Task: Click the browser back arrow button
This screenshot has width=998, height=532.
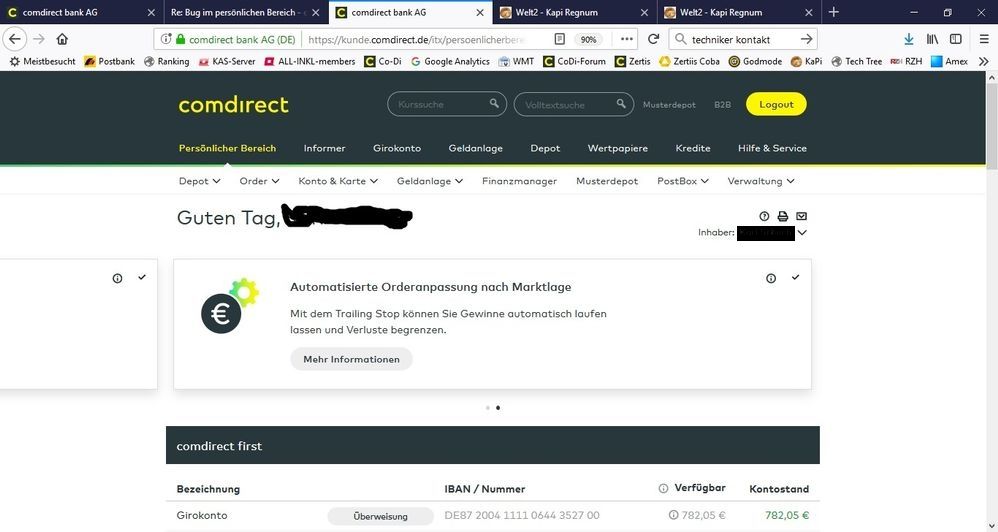Action: (x=15, y=39)
